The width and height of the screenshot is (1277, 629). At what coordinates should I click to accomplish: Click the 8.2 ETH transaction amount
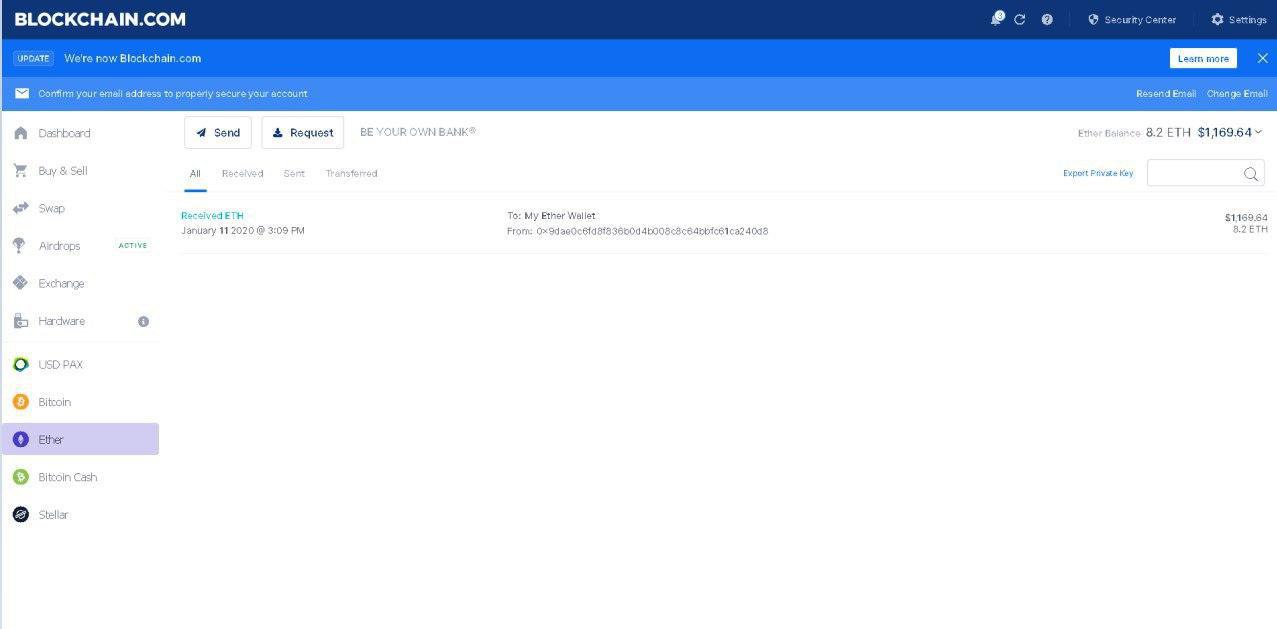tap(1250, 229)
